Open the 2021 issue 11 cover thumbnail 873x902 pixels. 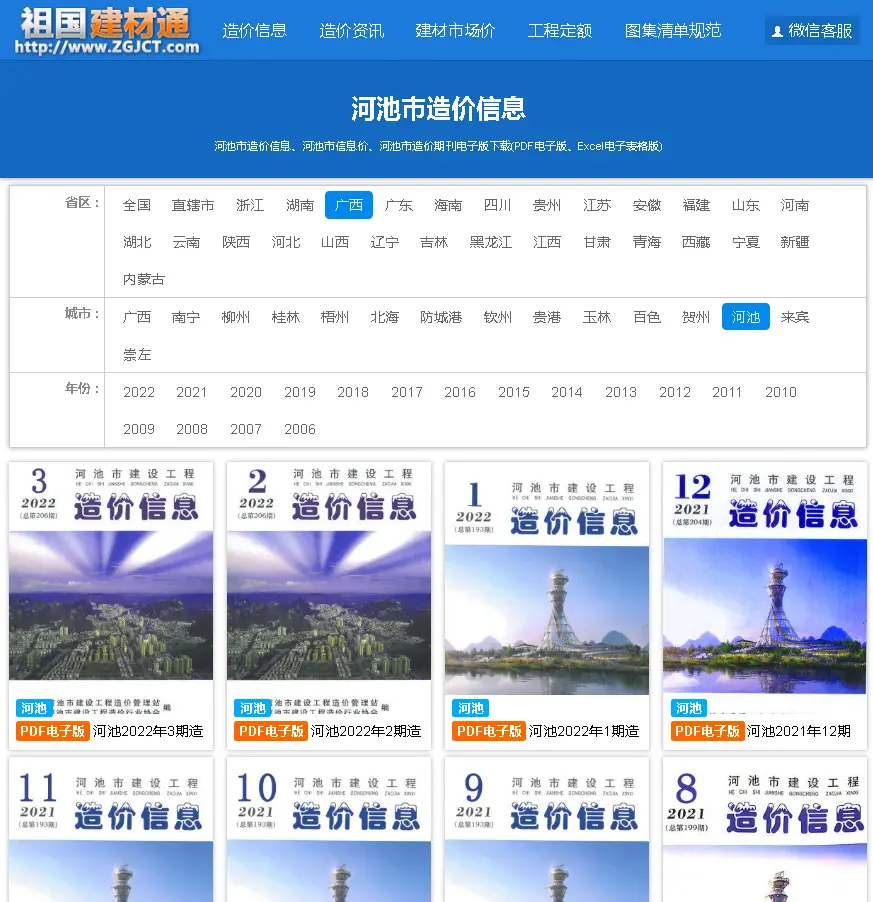[111, 830]
